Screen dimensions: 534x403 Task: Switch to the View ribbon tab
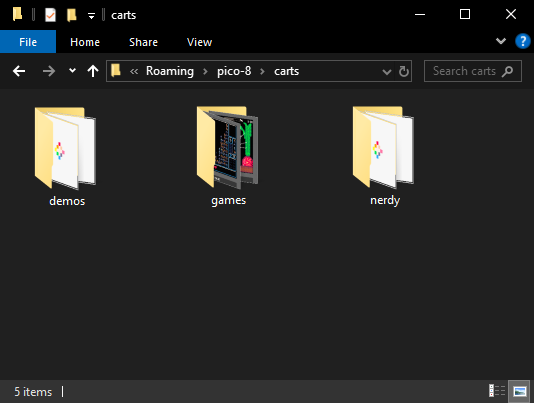click(x=199, y=42)
